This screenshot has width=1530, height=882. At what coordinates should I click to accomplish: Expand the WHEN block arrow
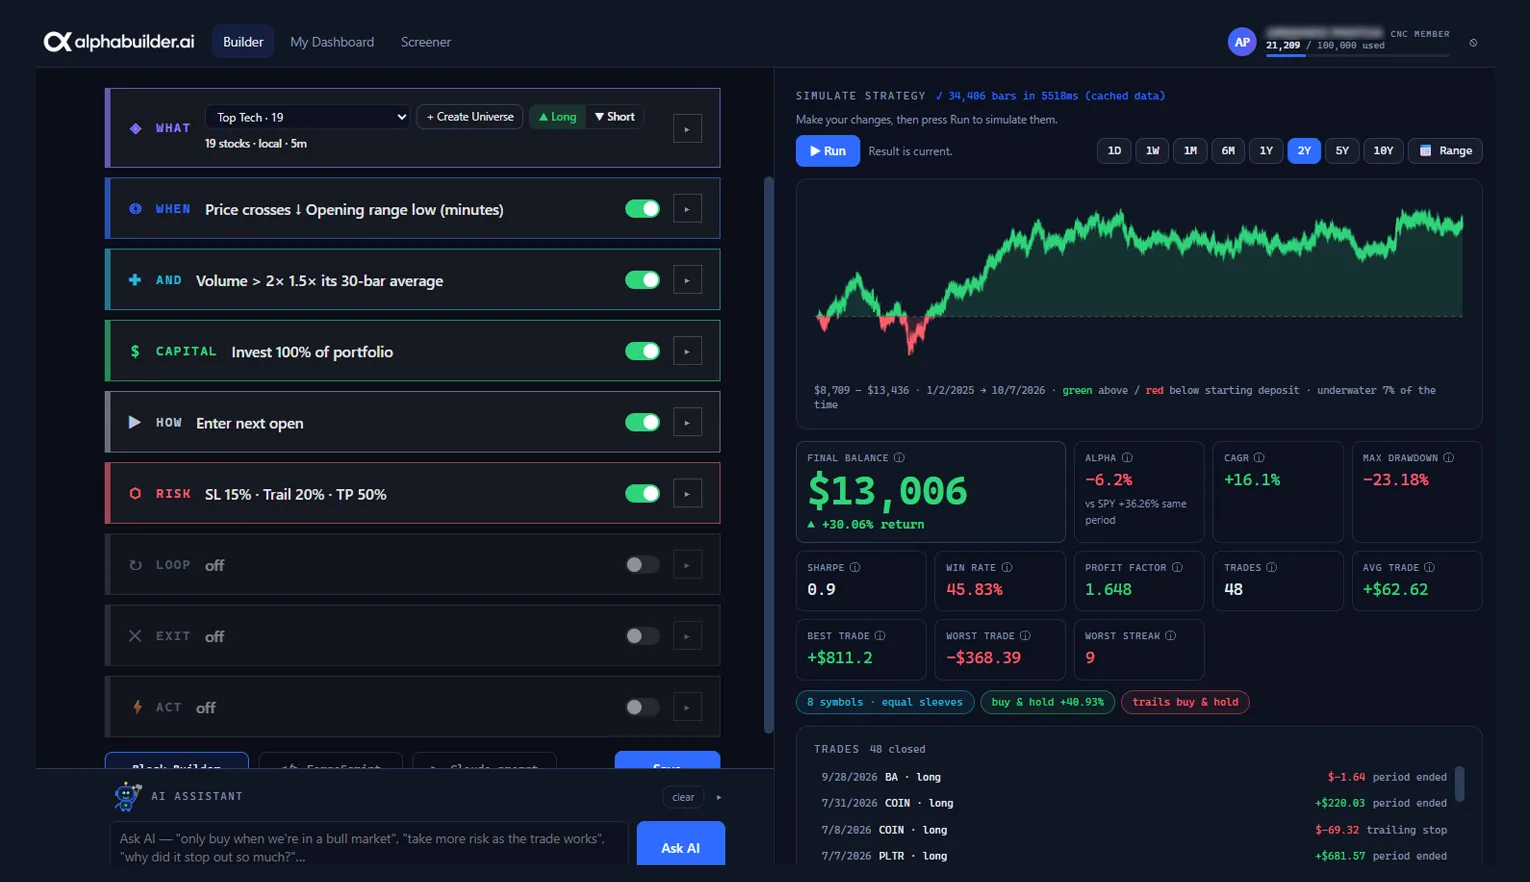click(x=687, y=209)
